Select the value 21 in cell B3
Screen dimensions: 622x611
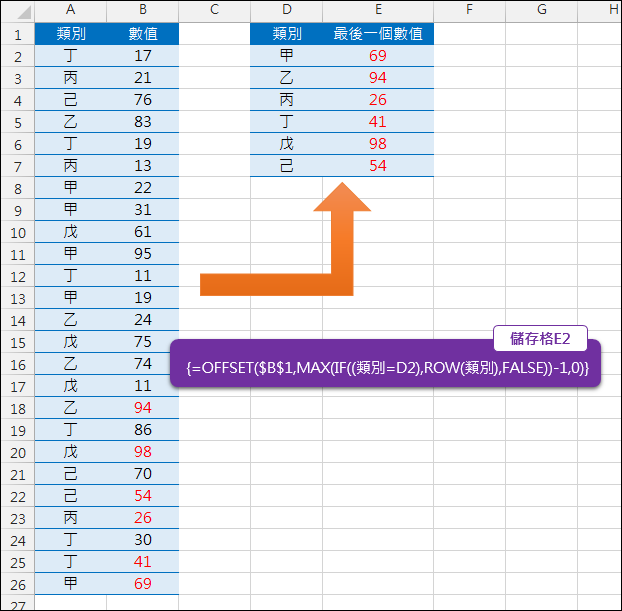click(143, 78)
